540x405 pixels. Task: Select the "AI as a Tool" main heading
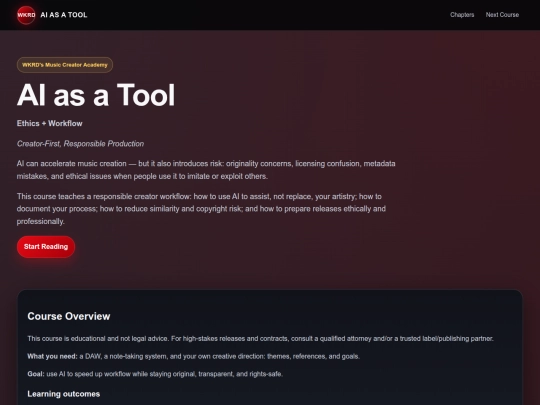[96, 95]
